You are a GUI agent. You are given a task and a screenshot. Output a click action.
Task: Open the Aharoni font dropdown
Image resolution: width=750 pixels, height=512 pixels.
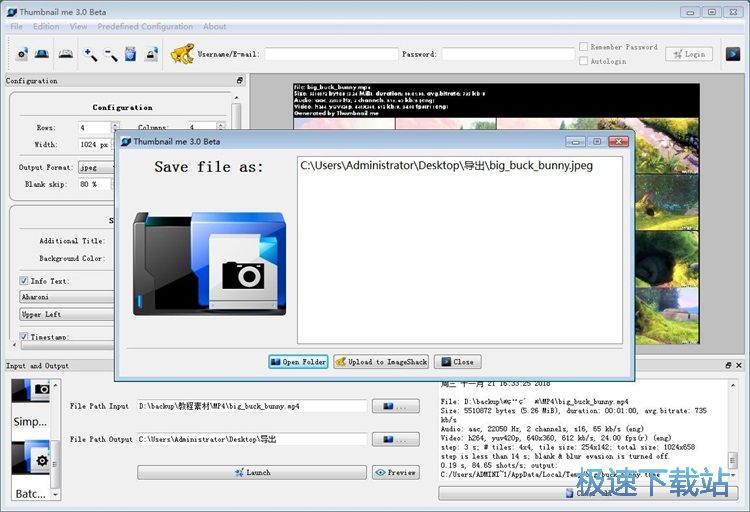[67, 297]
